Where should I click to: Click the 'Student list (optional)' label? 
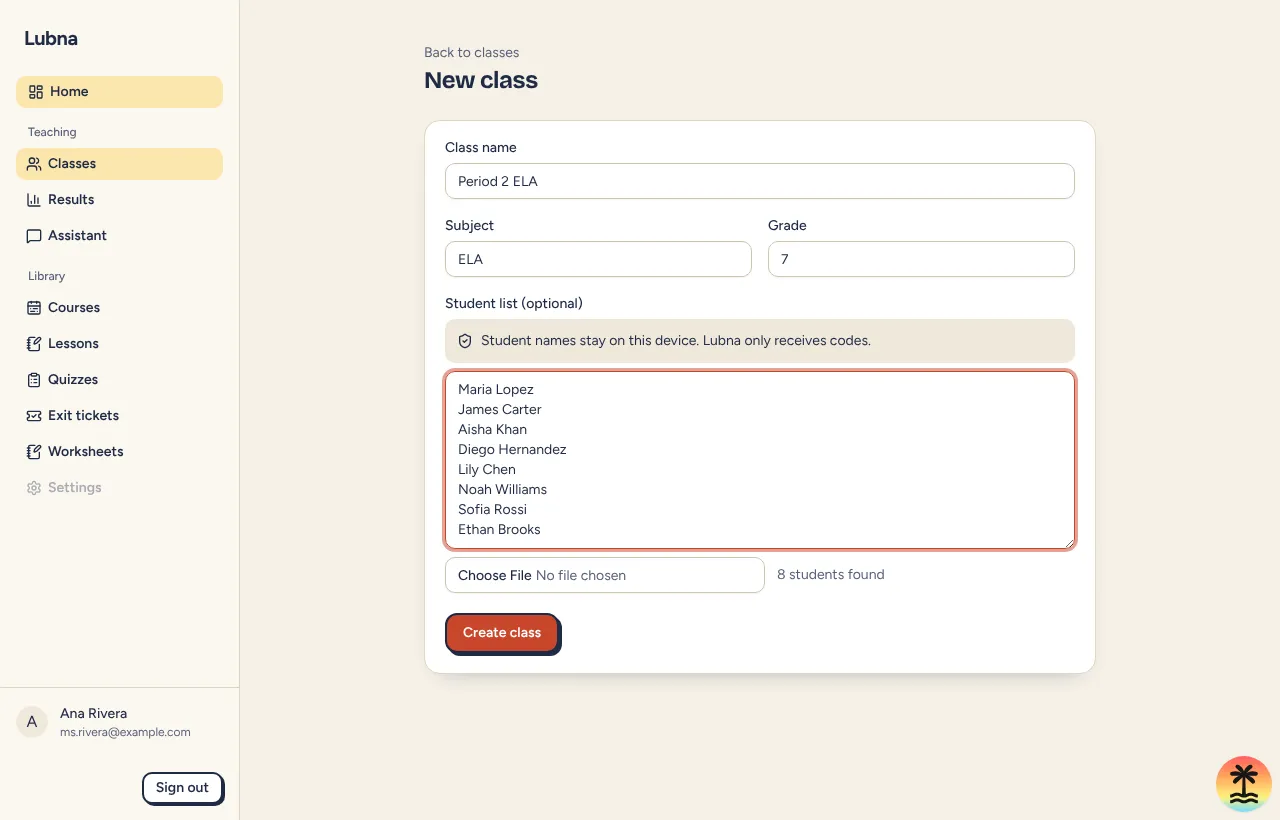point(514,304)
